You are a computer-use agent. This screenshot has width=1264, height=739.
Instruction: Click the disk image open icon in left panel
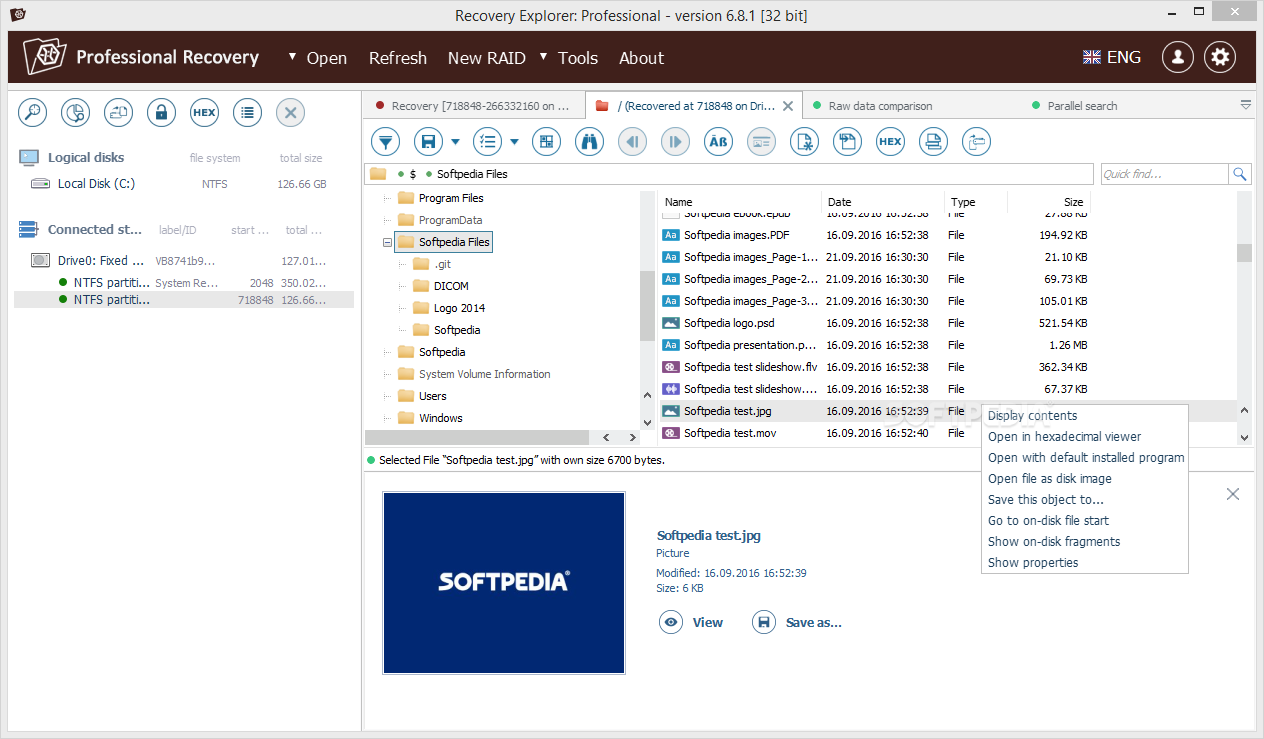click(119, 113)
